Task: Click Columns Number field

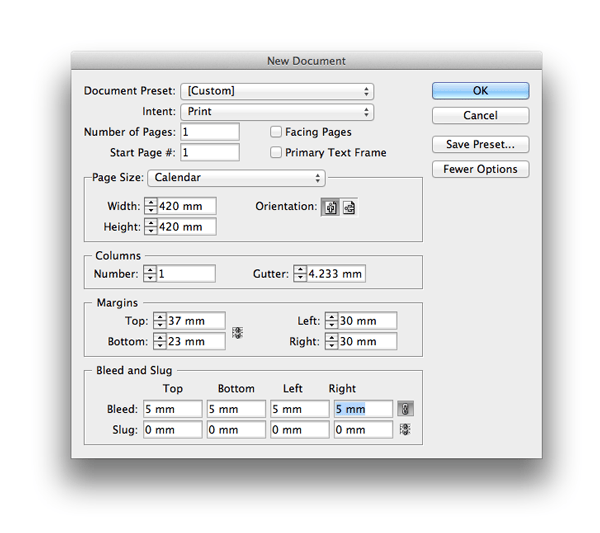Action: coord(186,274)
